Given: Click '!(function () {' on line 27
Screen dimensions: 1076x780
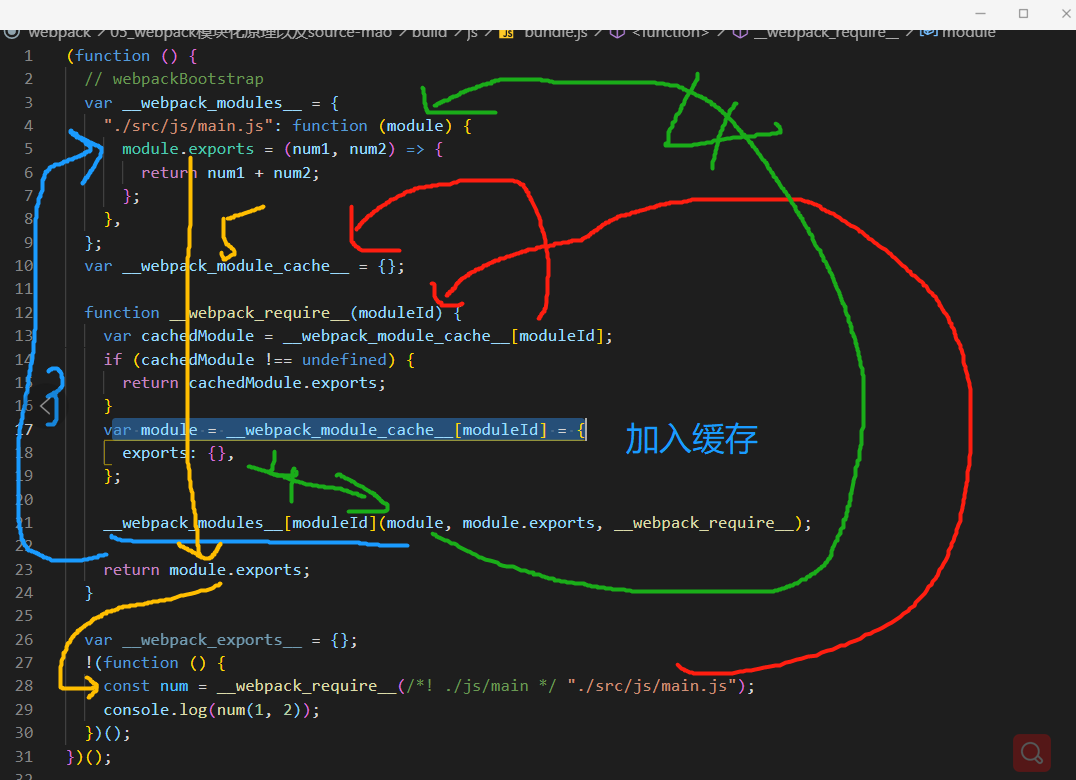Looking at the screenshot, I should 155,663.
